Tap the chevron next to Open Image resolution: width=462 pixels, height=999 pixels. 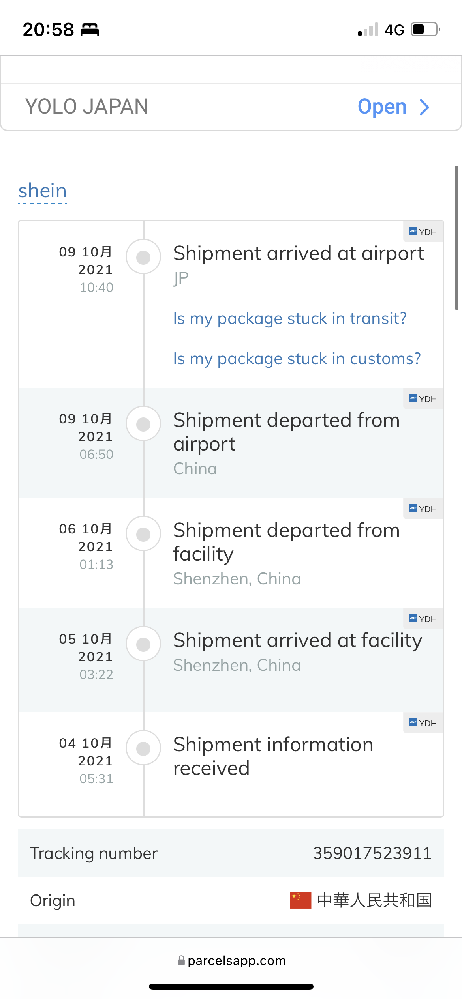tap(424, 107)
